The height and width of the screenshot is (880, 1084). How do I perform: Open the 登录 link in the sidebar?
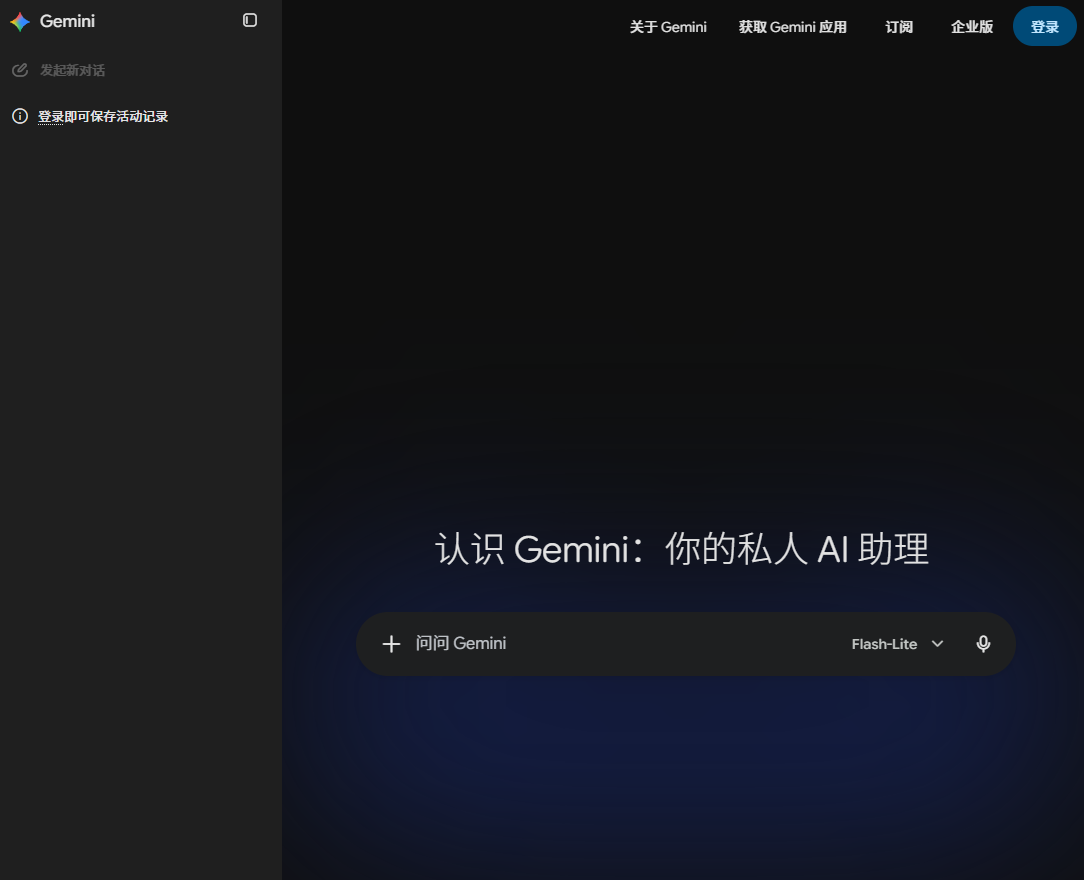[50, 116]
